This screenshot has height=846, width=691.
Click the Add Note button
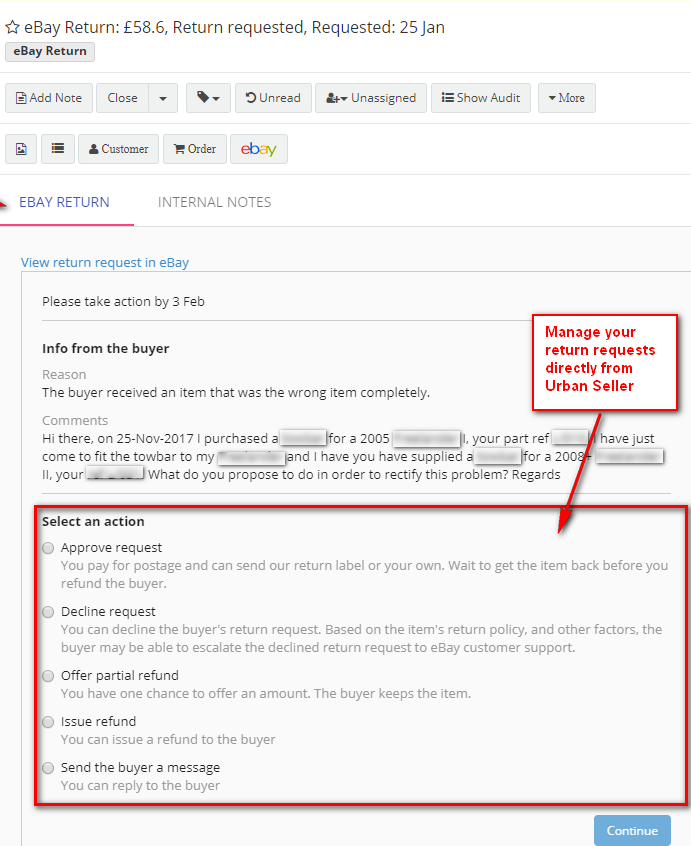tap(49, 98)
